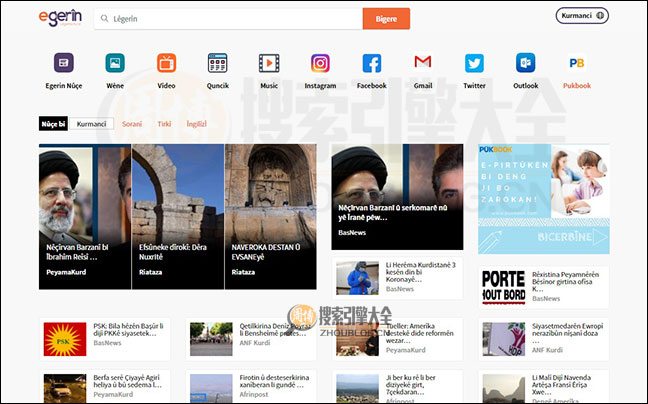
Task: Open the Music shortcut icon
Action: click(269, 64)
